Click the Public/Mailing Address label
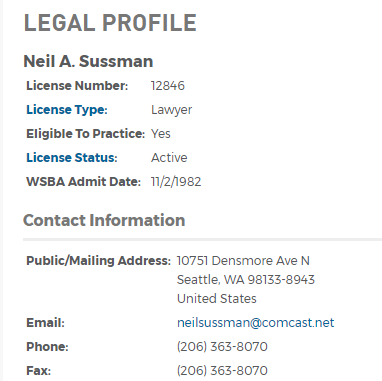This screenshot has height=381, width=382. tap(99, 261)
